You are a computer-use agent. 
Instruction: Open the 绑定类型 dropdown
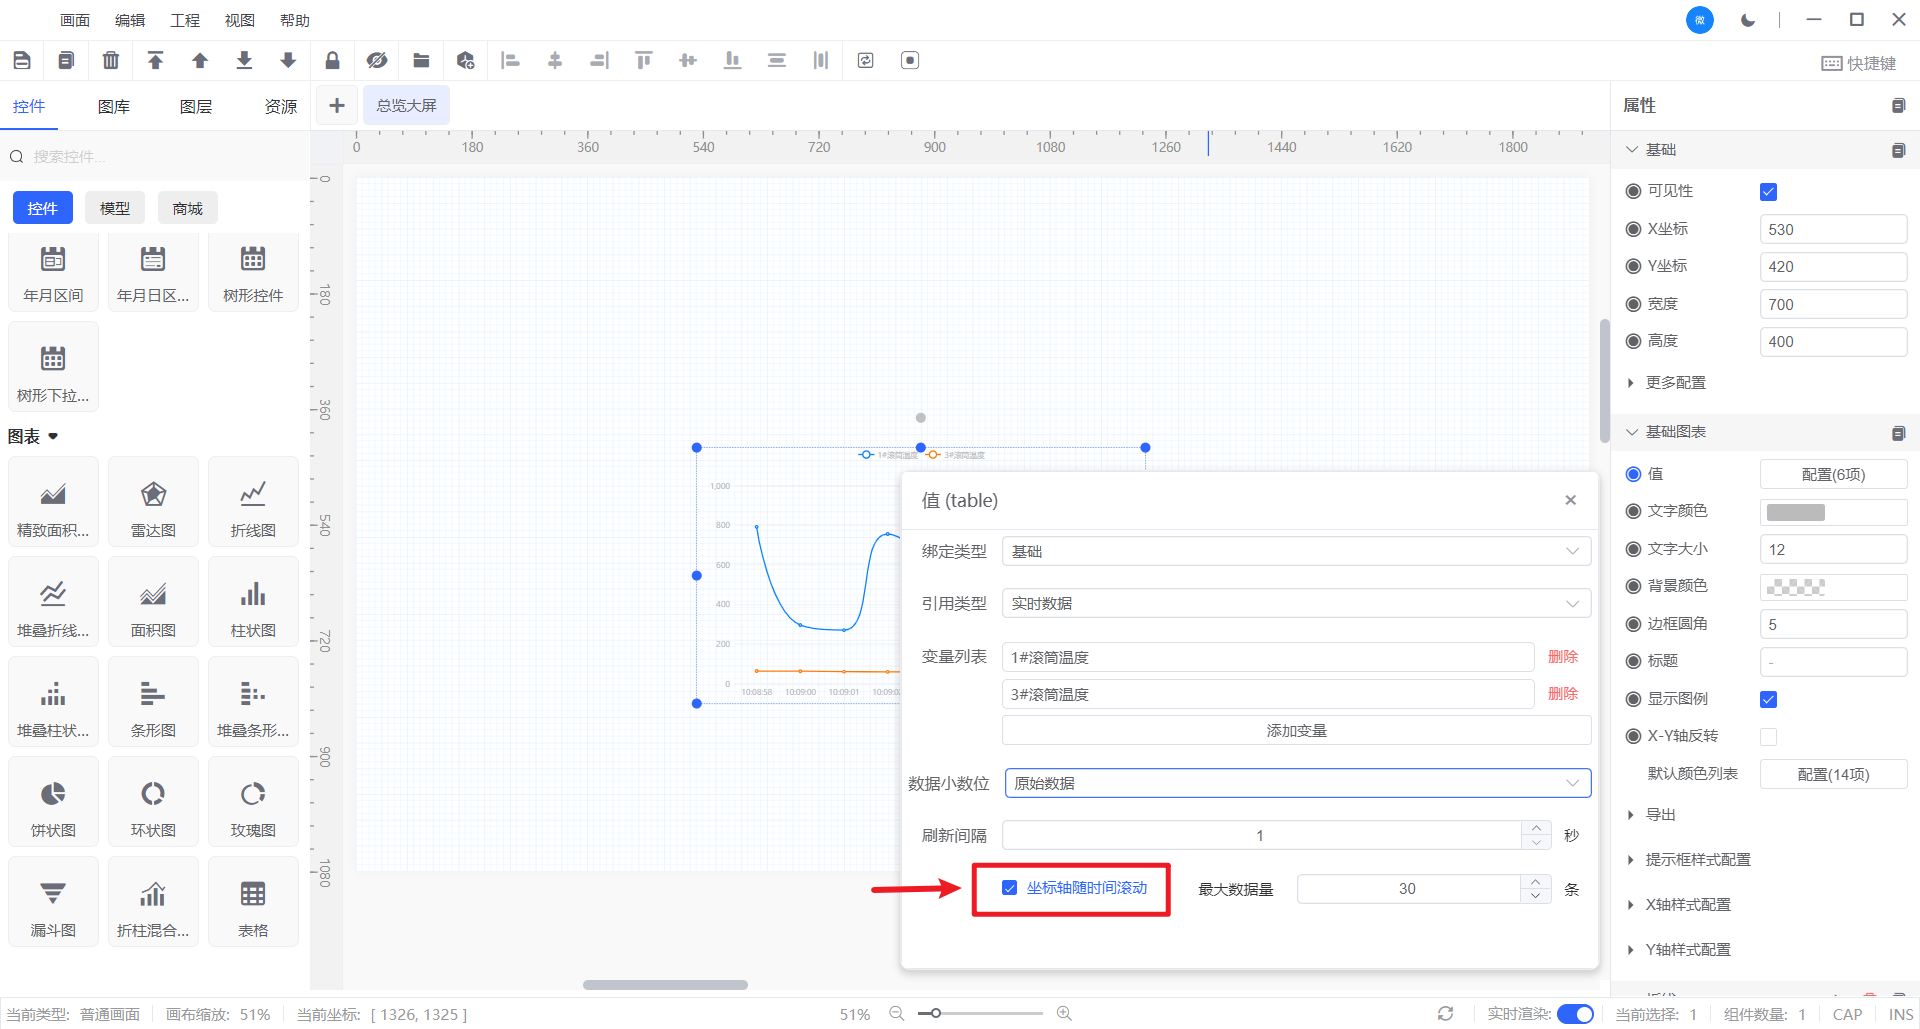1295,552
